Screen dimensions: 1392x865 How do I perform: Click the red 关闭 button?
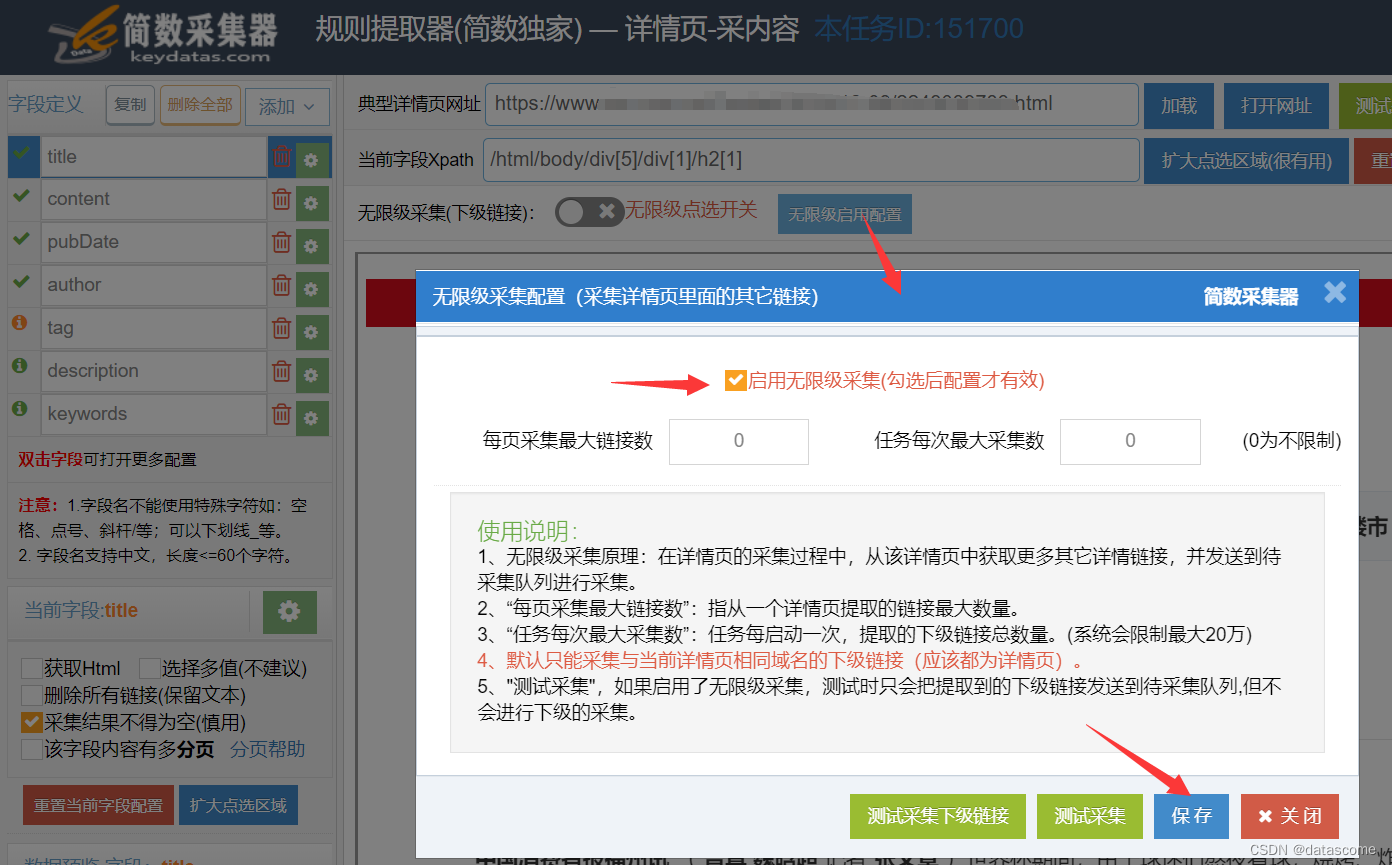pos(1290,816)
